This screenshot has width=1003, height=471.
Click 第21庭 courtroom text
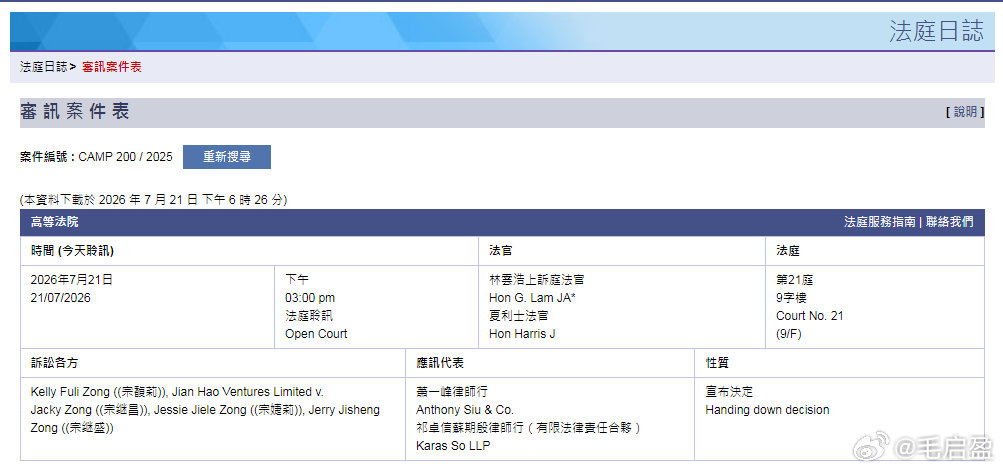tap(794, 280)
